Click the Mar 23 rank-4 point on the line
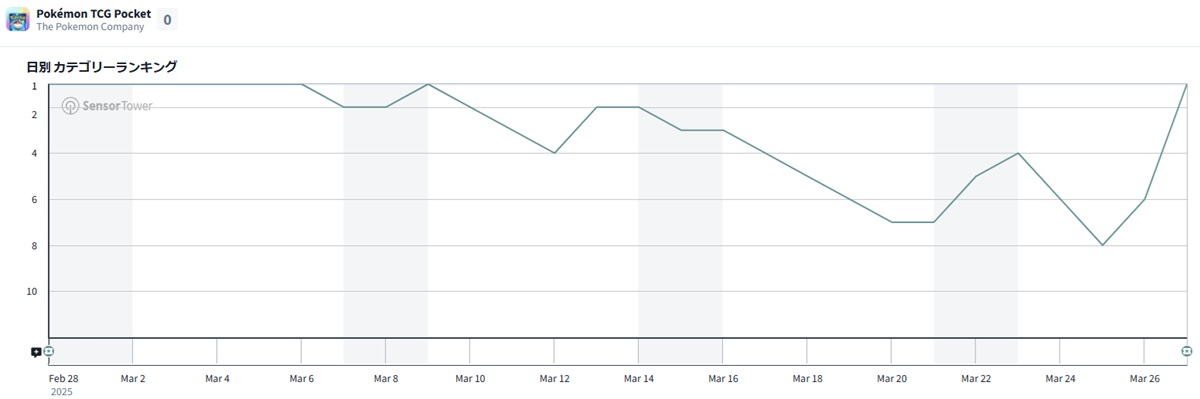 tap(1018, 153)
